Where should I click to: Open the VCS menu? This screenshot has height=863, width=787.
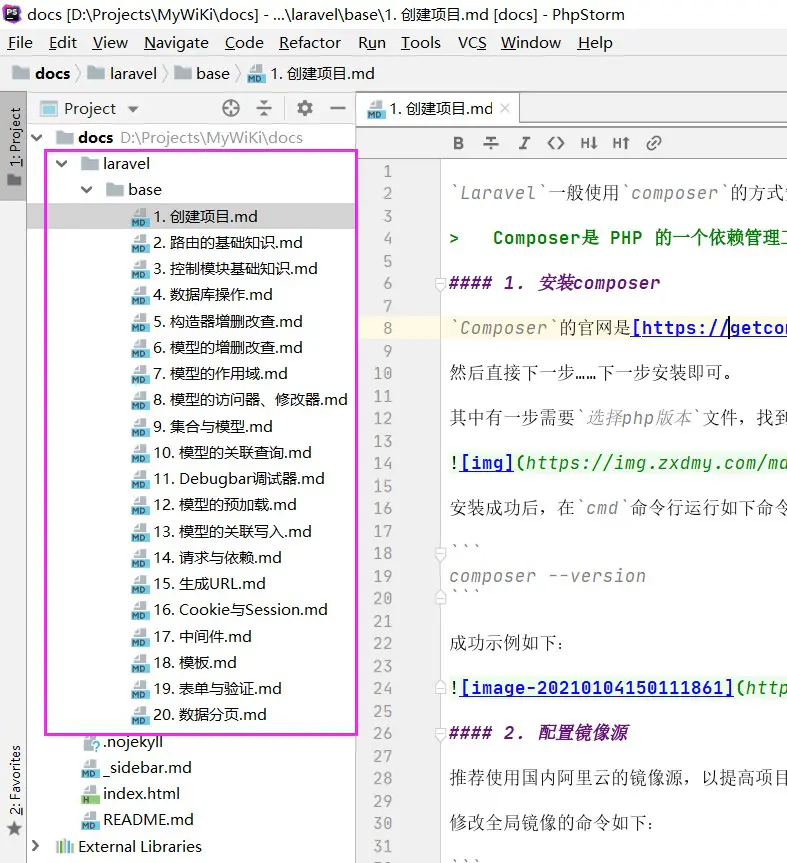pos(472,42)
